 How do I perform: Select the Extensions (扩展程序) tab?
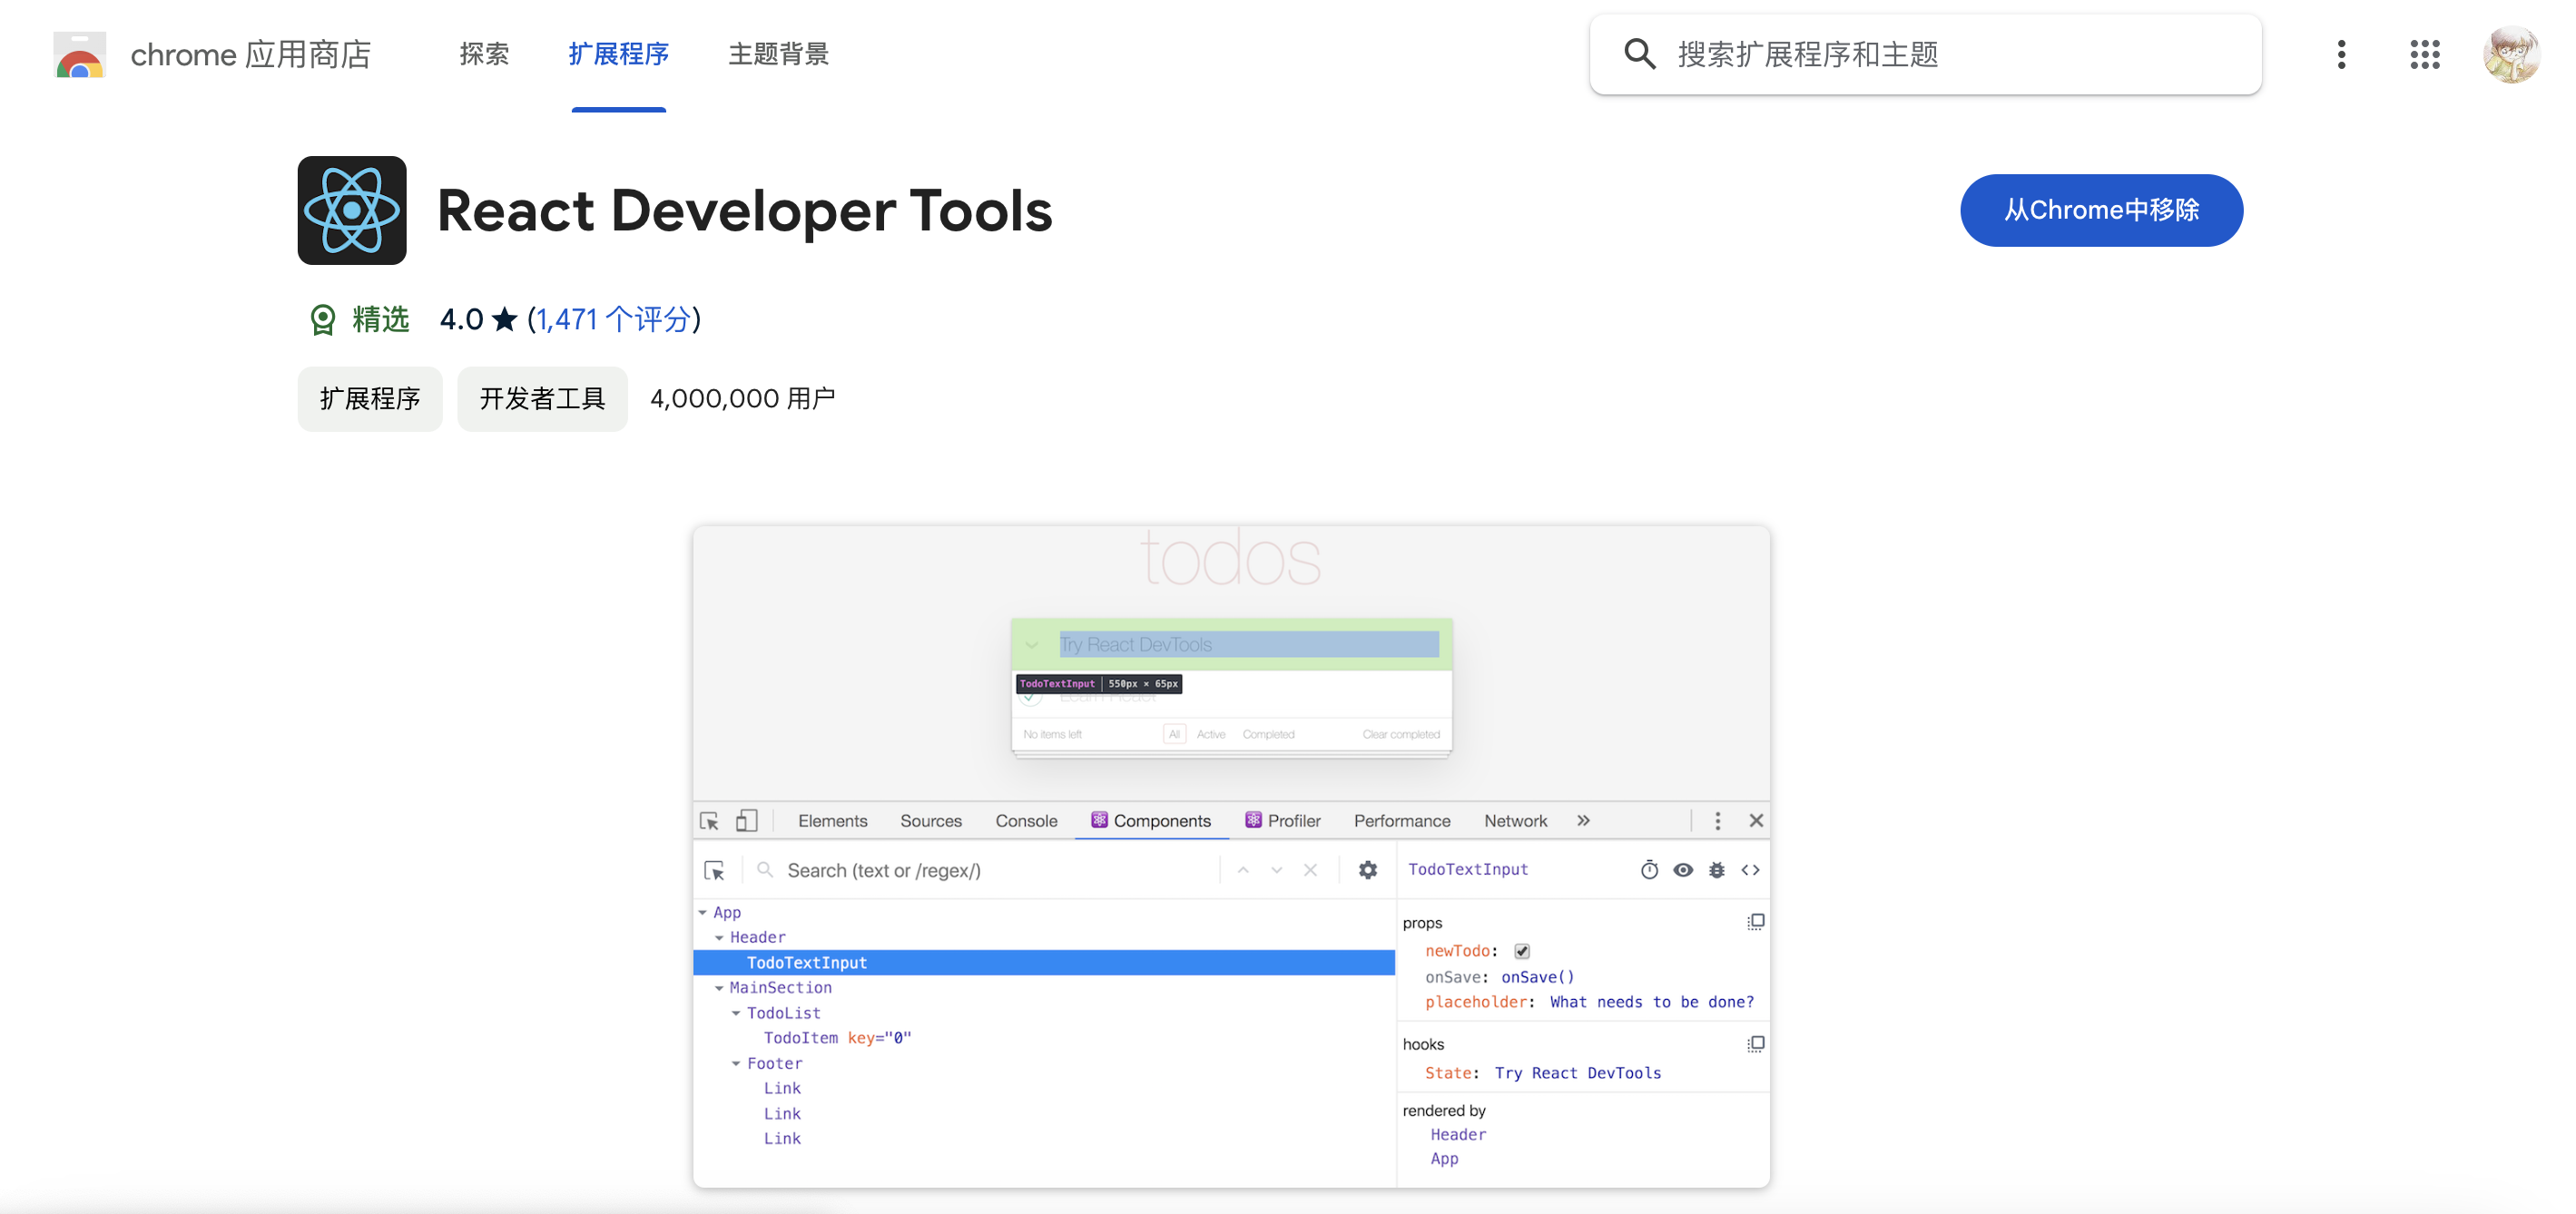(618, 54)
